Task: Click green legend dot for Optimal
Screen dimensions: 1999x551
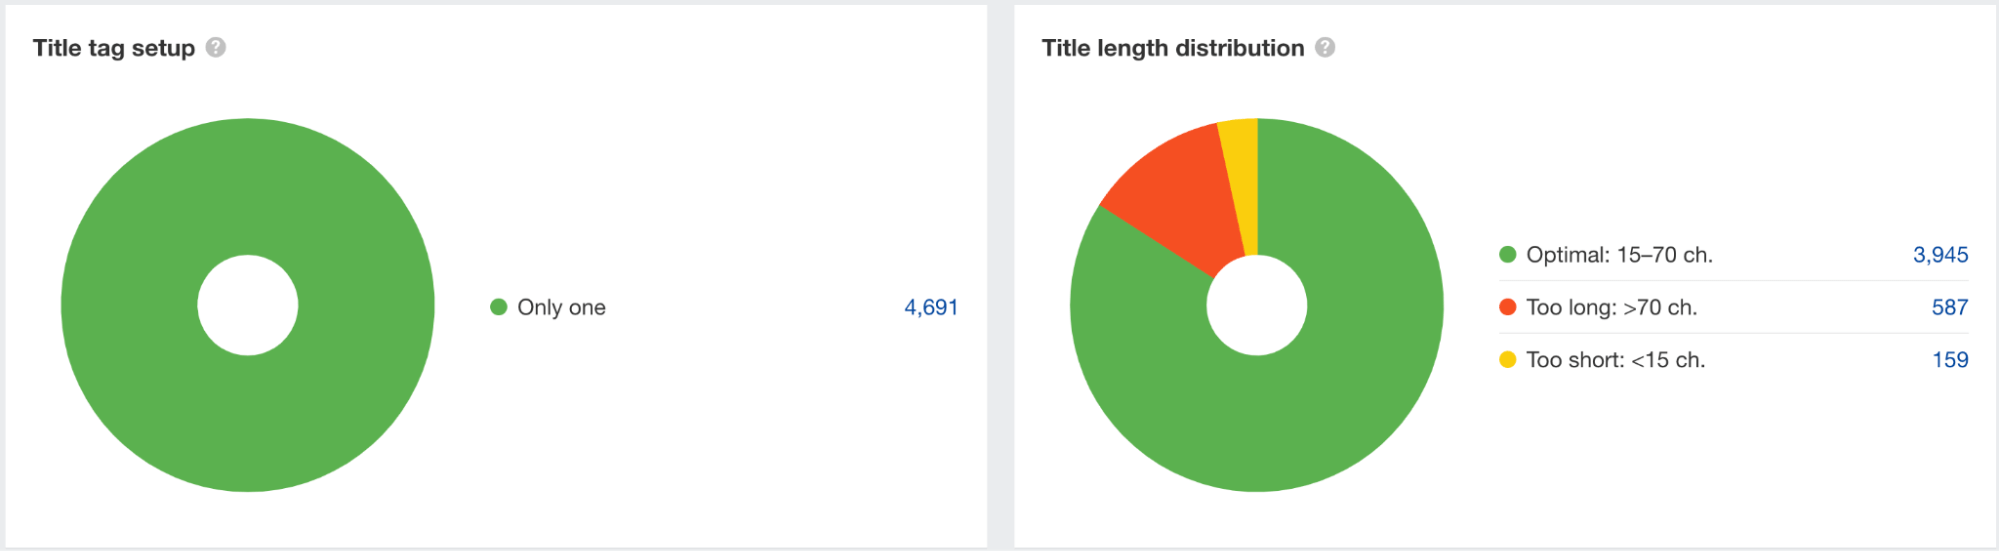Action: 1507,255
